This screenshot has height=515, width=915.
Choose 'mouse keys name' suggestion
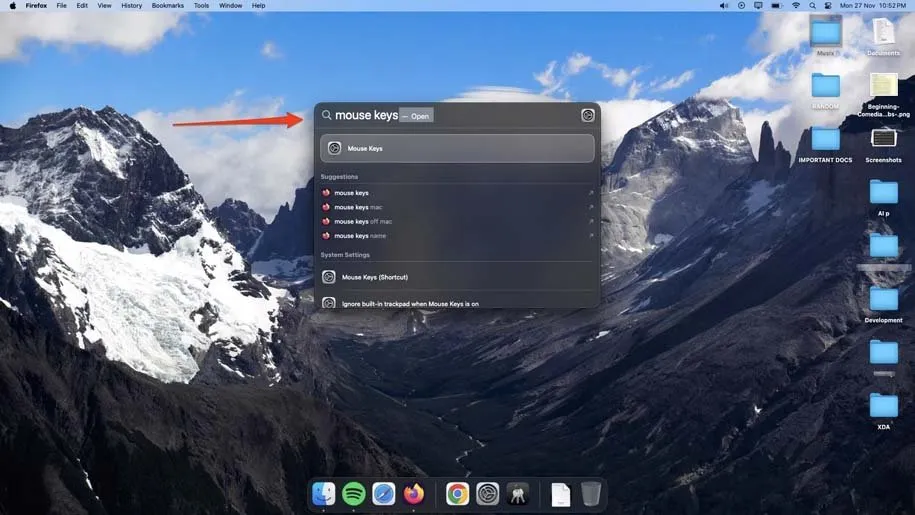tap(359, 236)
